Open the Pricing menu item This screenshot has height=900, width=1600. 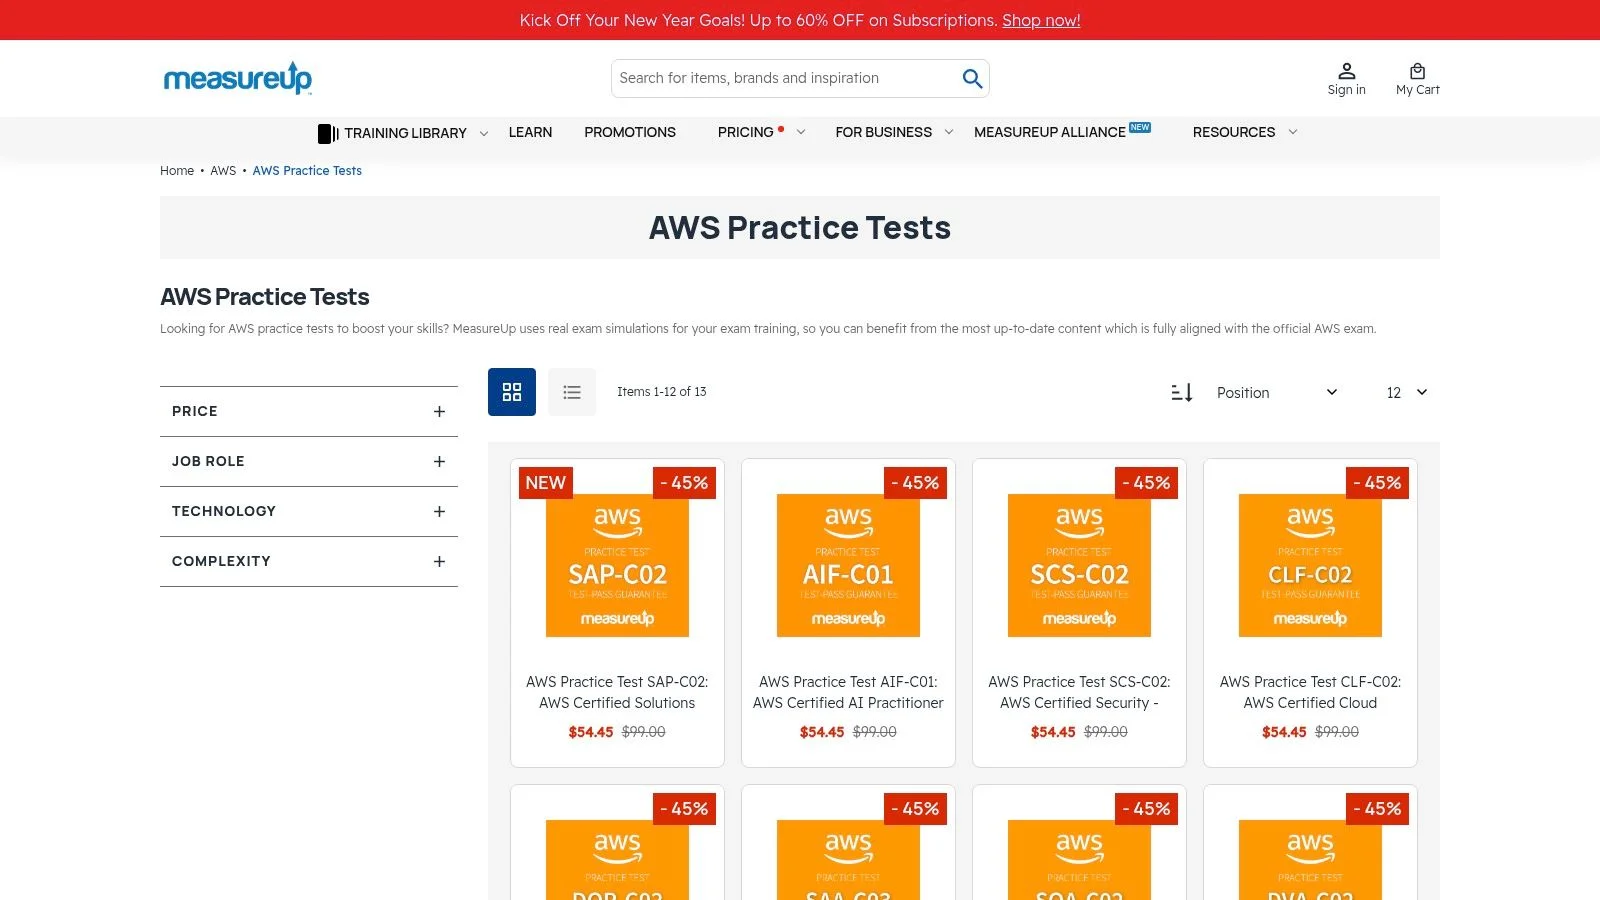point(745,132)
